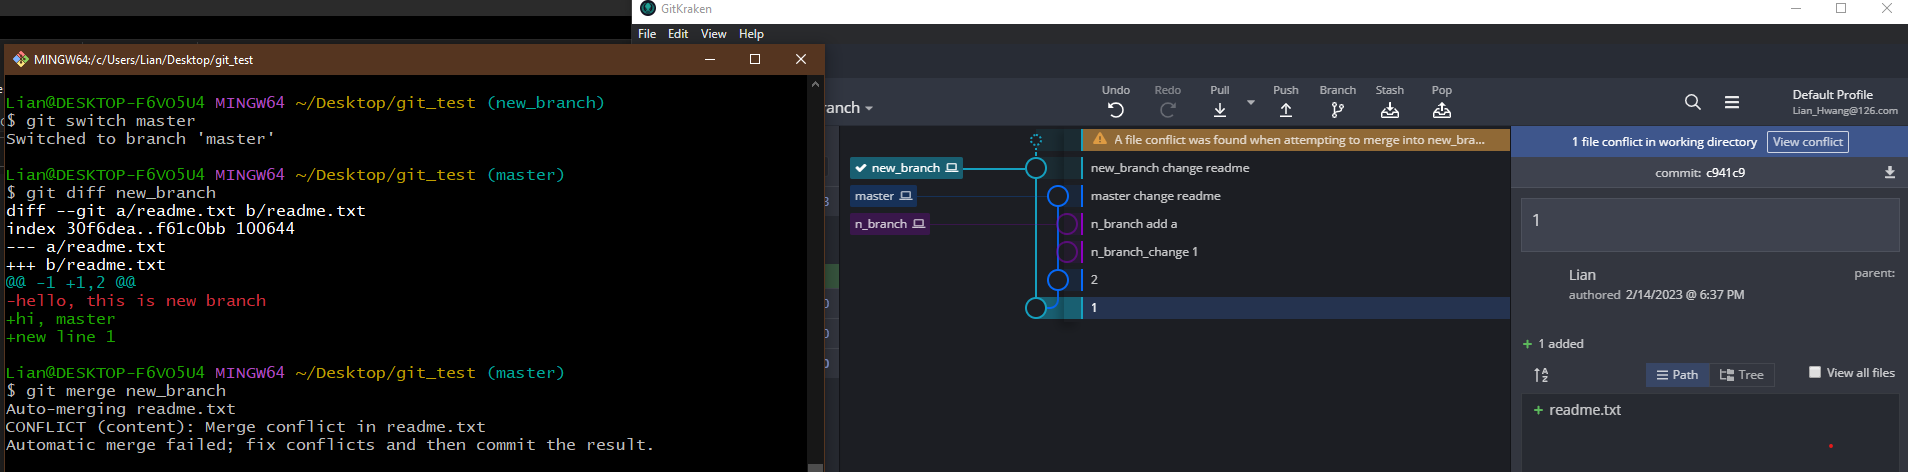Select the highlighted commit row '1'
This screenshot has height=472, width=1908.
click(1296, 308)
